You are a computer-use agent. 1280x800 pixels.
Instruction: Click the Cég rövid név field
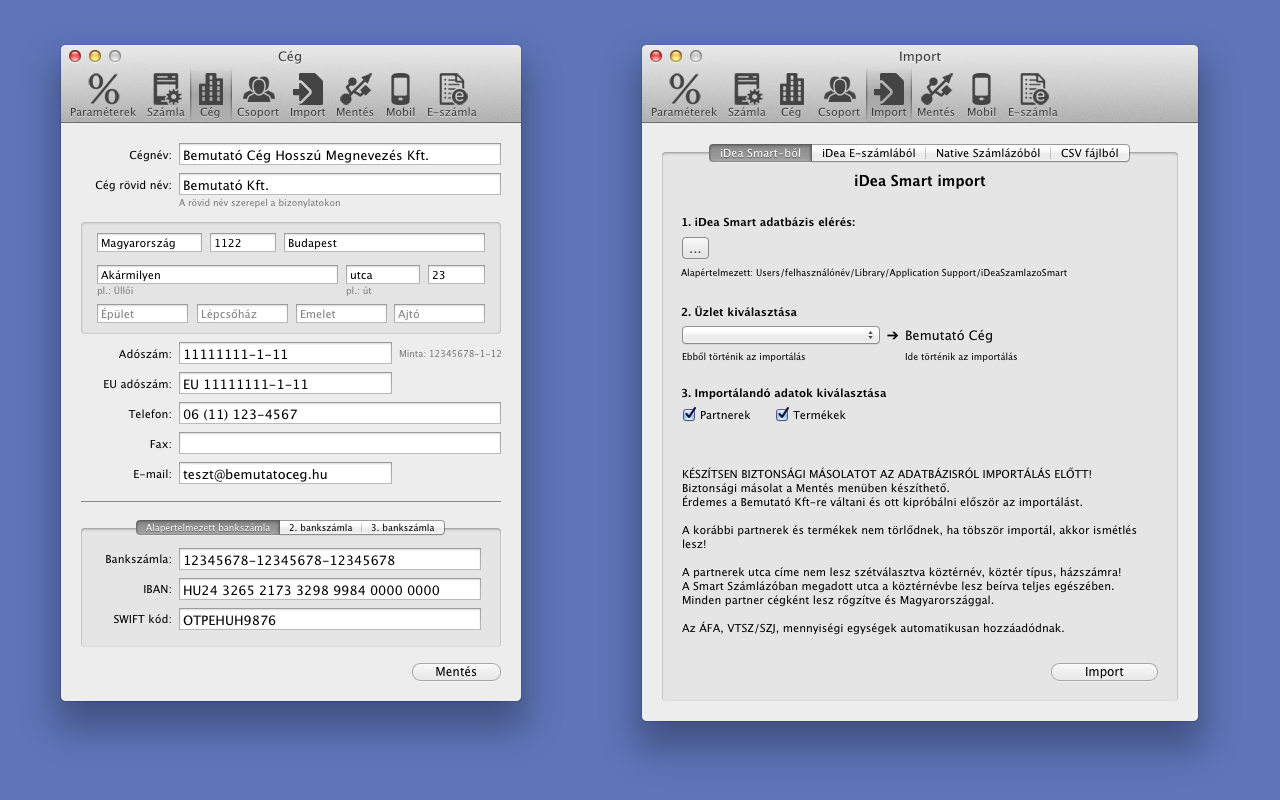click(340, 184)
